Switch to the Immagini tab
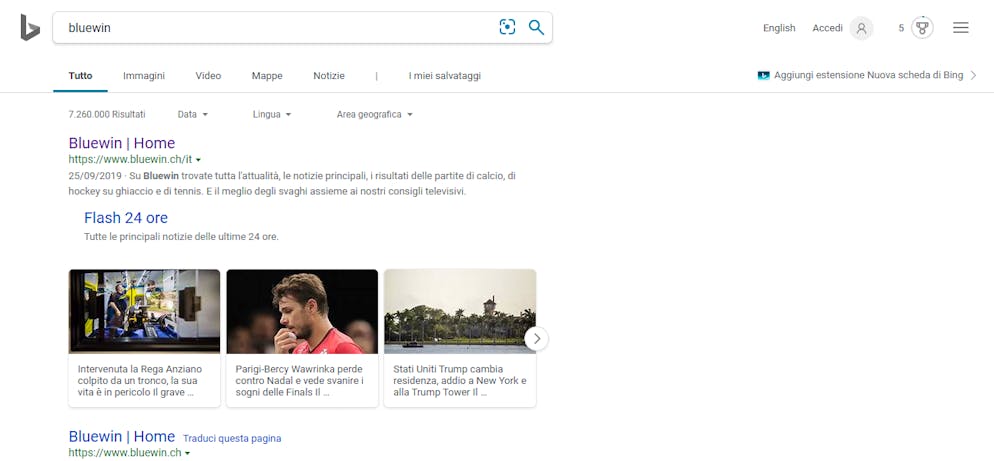The image size is (994, 461). point(144,75)
